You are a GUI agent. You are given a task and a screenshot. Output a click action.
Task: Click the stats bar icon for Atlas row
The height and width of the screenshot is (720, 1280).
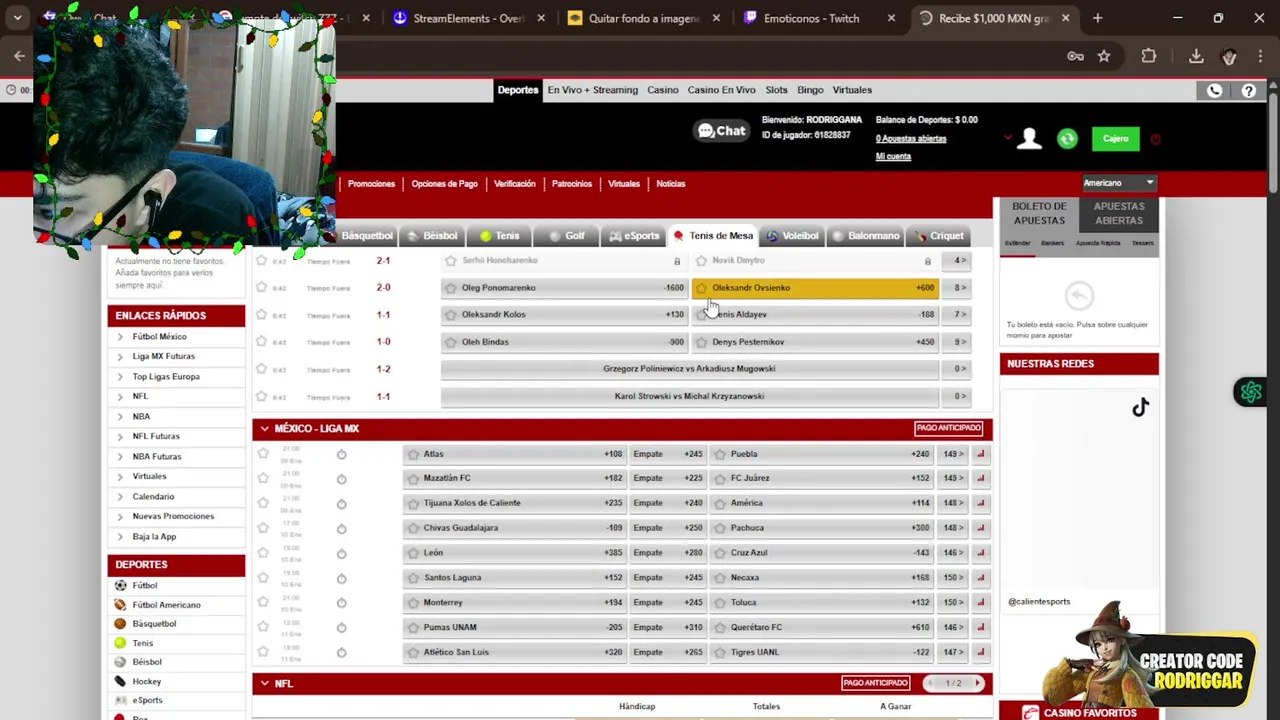point(980,454)
